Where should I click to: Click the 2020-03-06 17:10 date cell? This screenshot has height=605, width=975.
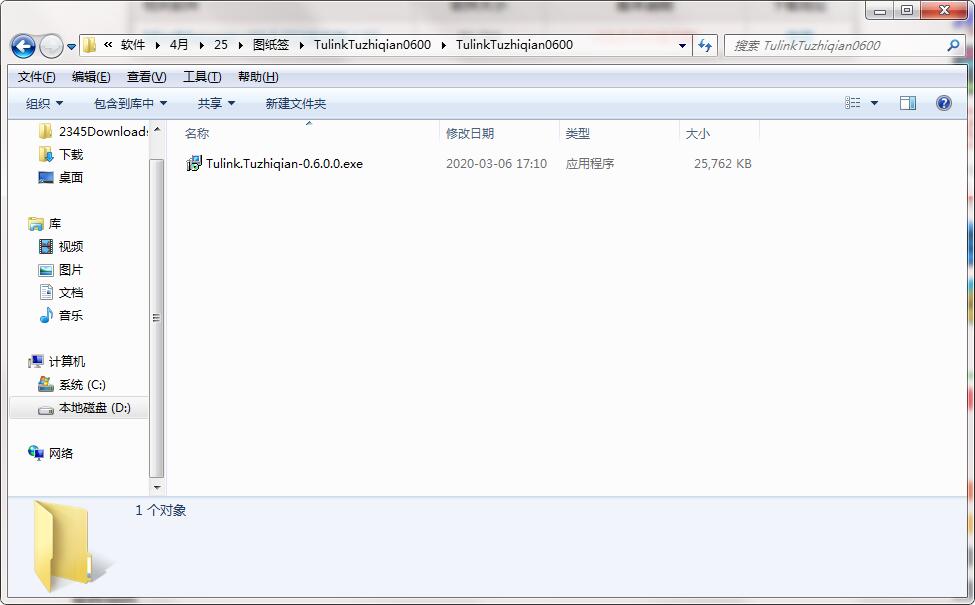click(496, 164)
